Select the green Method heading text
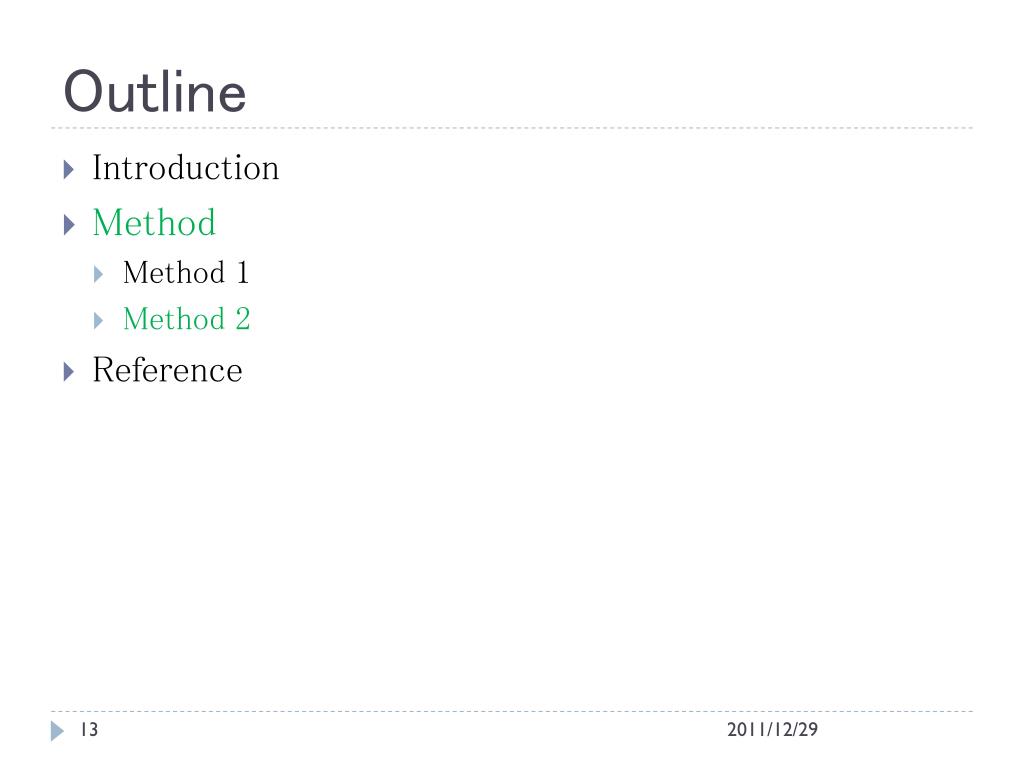The height and width of the screenshot is (768, 1024). pyautogui.click(x=154, y=223)
